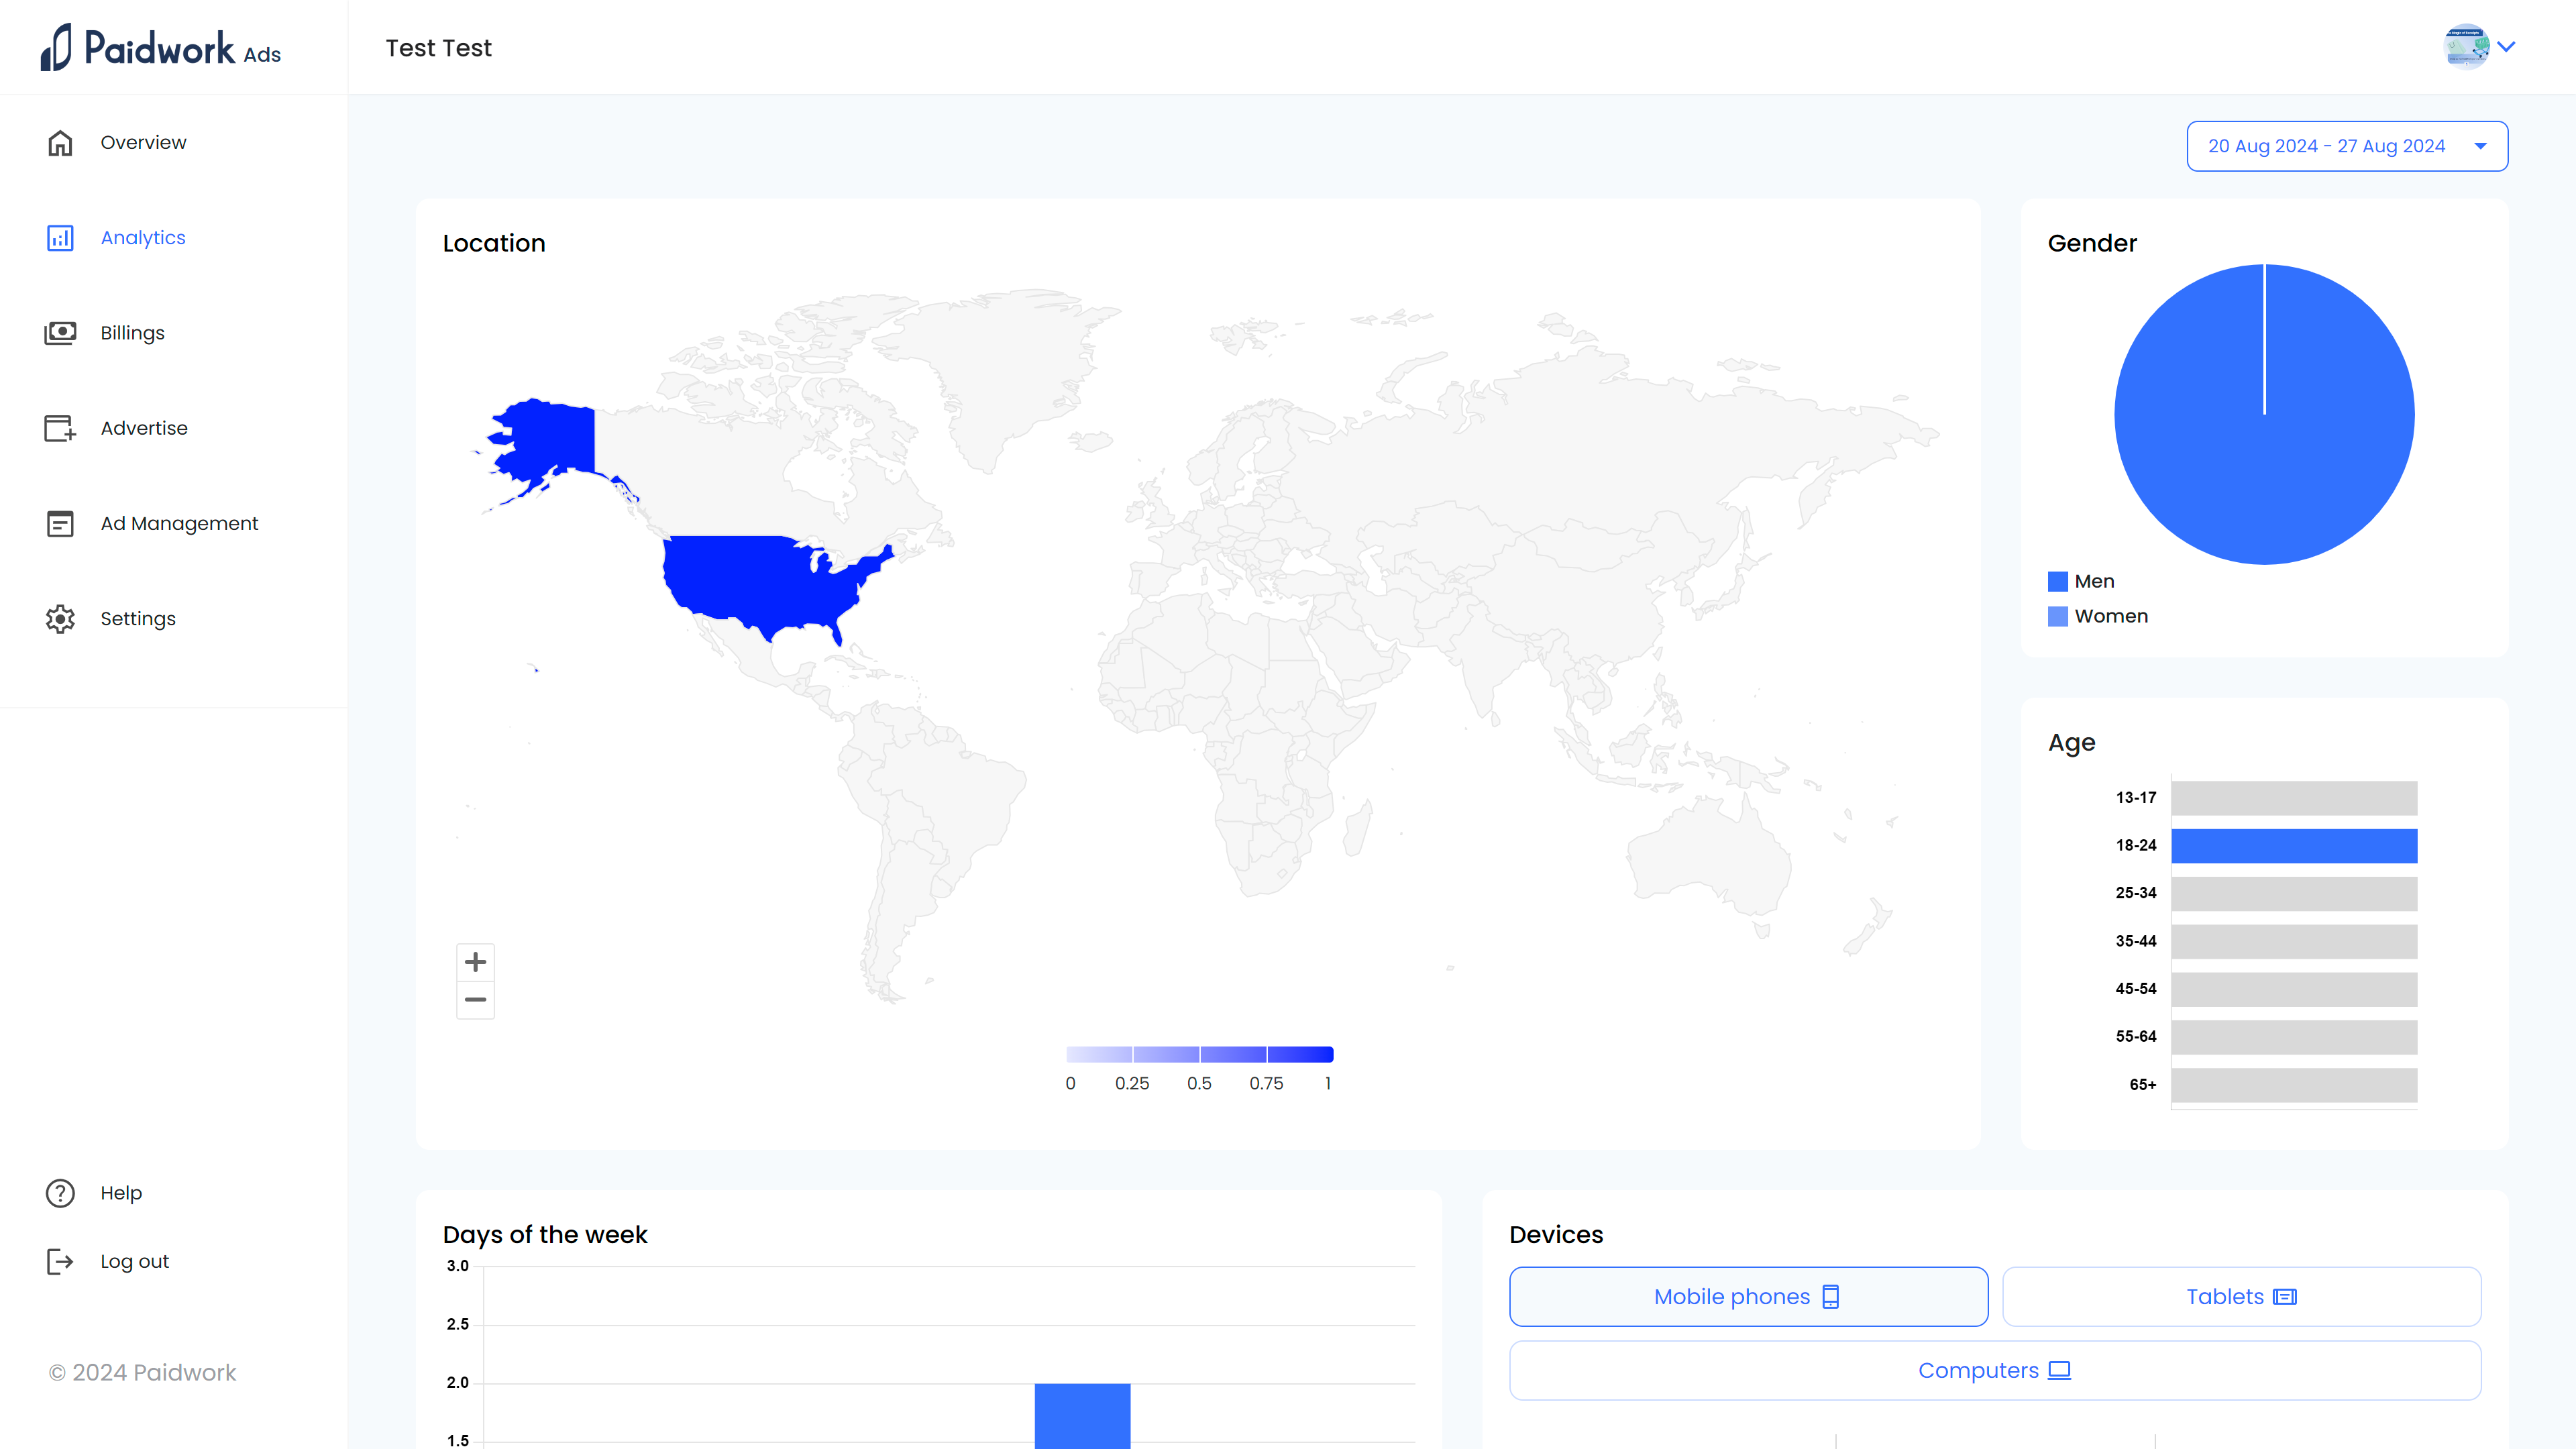This screenshot has width=2576, height=1449.
Task: Click the © 2024 Paidwork footer text
Action: click(x=142, y=1373)
